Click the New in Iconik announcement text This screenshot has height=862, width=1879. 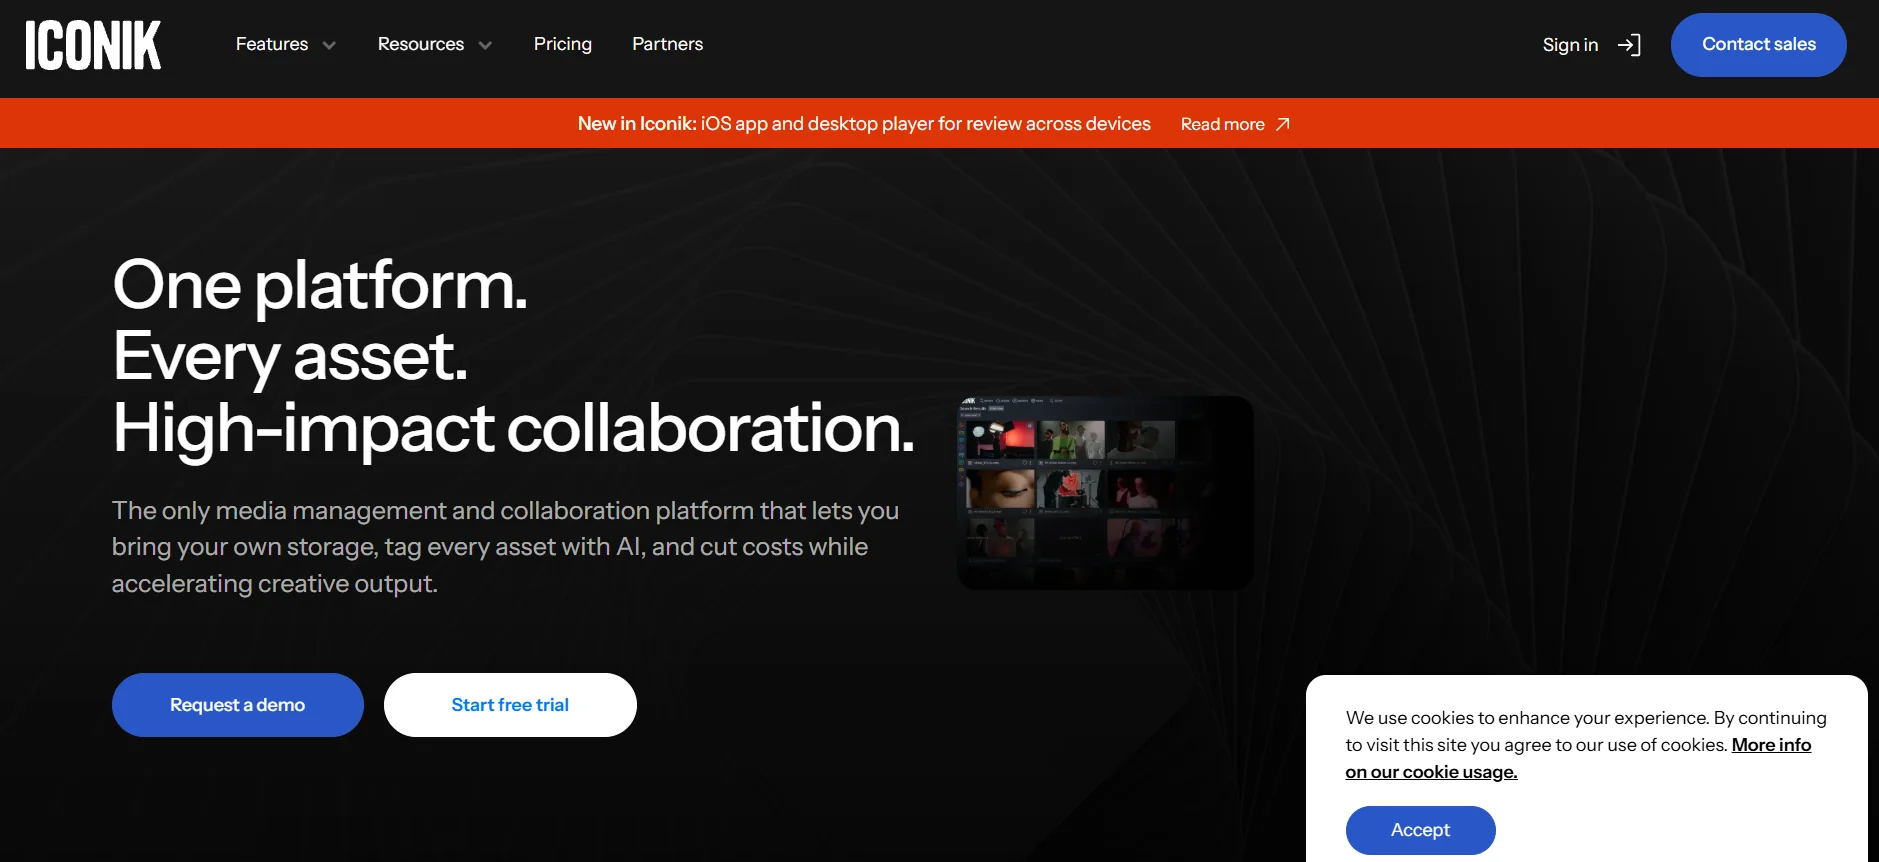863,124
